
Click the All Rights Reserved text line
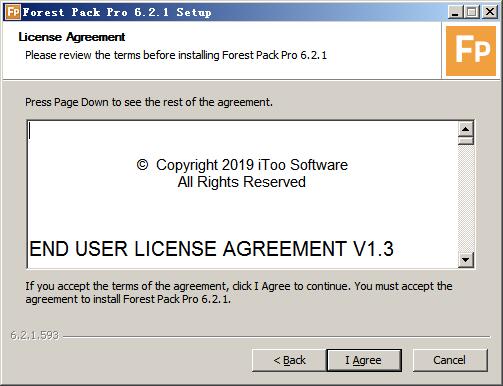pyautogui.click(x=242, y=182)
